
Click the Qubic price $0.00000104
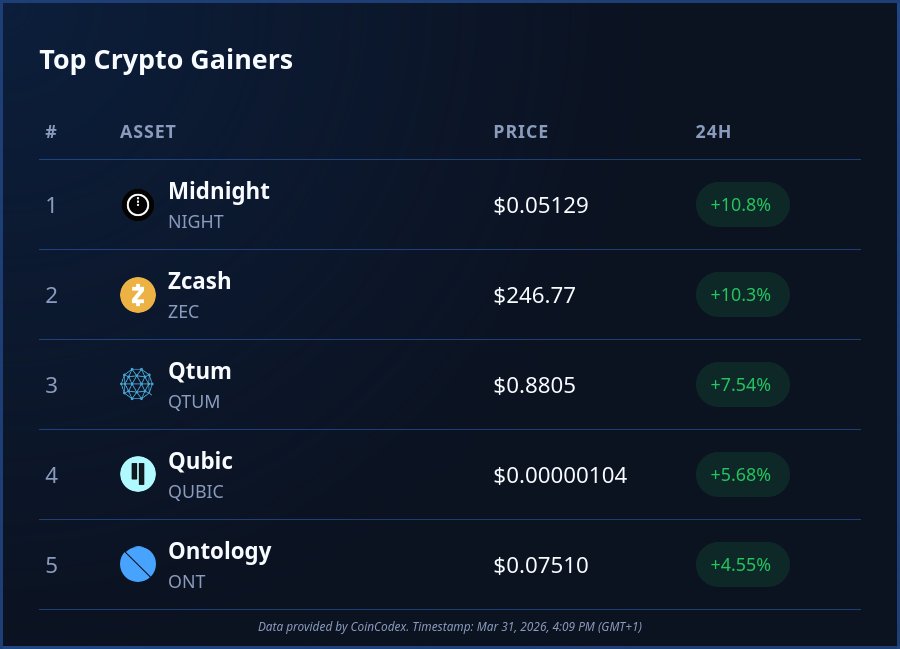pos(560,475)
